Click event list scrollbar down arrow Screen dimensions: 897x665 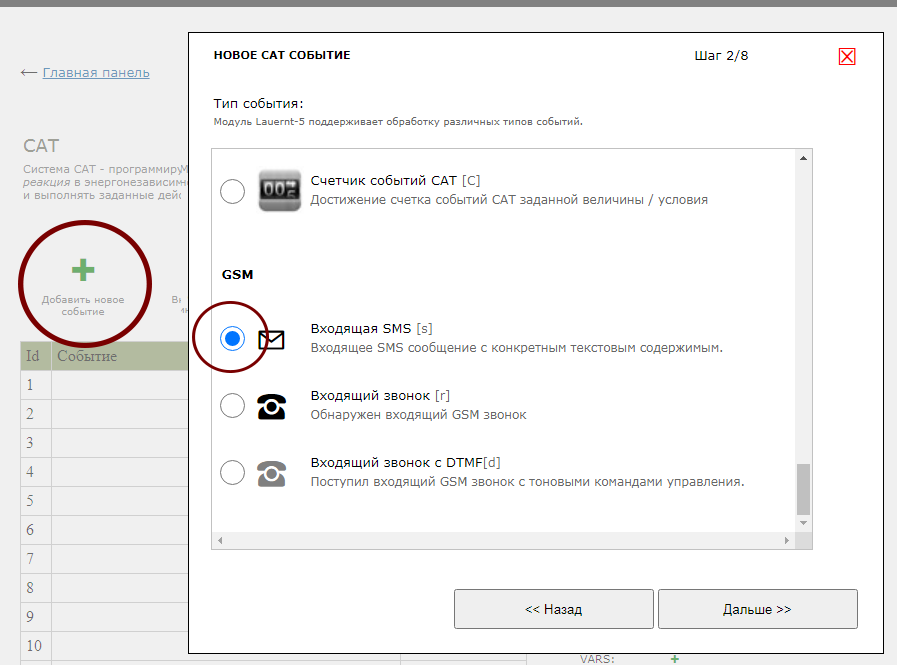pos(802,522)
